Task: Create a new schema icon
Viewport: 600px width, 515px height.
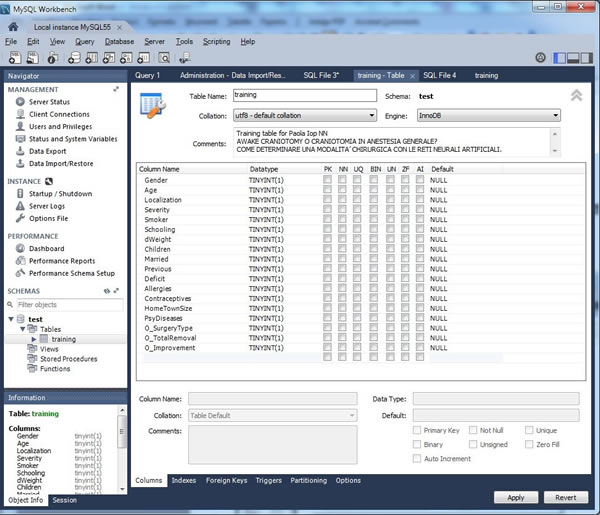Action: [74, 58]
